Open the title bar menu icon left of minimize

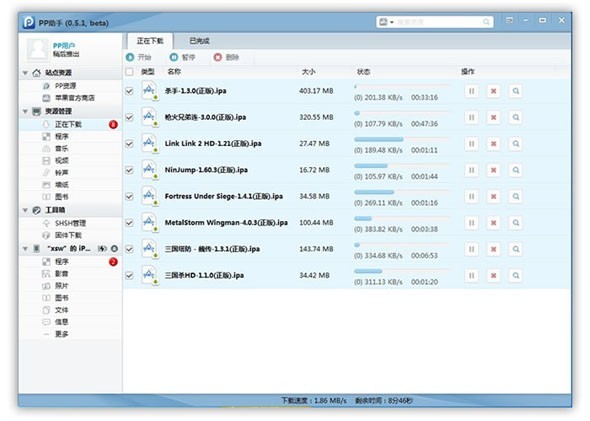(509, 20)
